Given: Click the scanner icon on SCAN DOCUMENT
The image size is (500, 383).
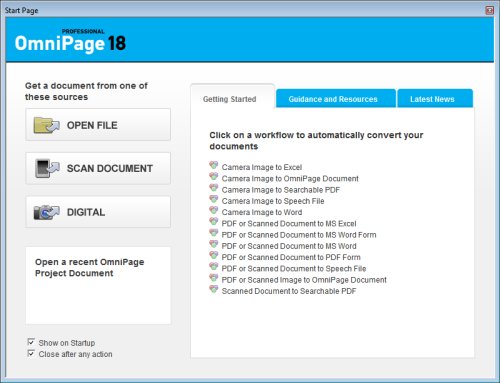Looking at the screenshot, I should click(x=47, y=168).
